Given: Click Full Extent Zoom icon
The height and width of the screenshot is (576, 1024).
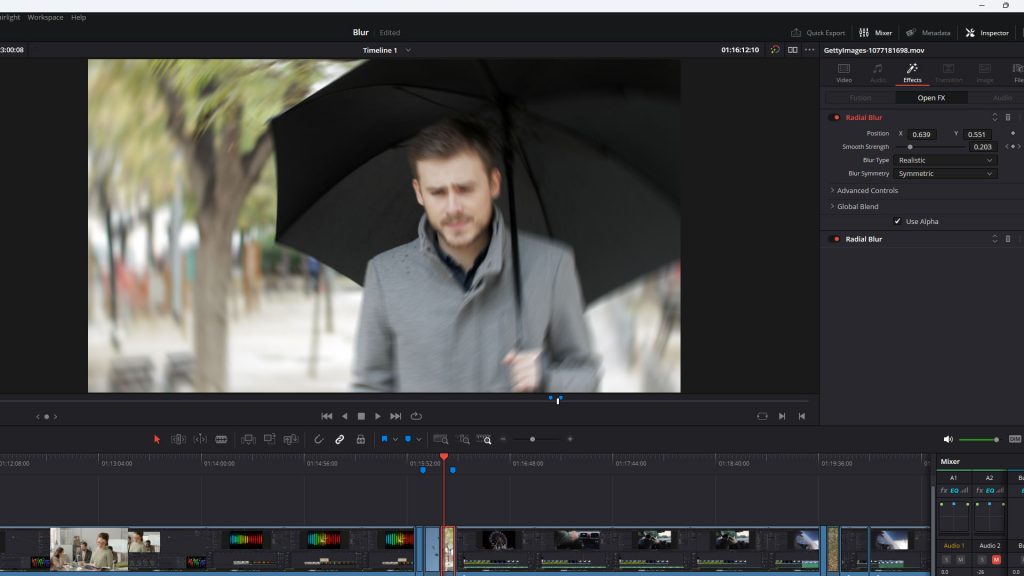Looking at the screenshot, I should click(441, 440).
